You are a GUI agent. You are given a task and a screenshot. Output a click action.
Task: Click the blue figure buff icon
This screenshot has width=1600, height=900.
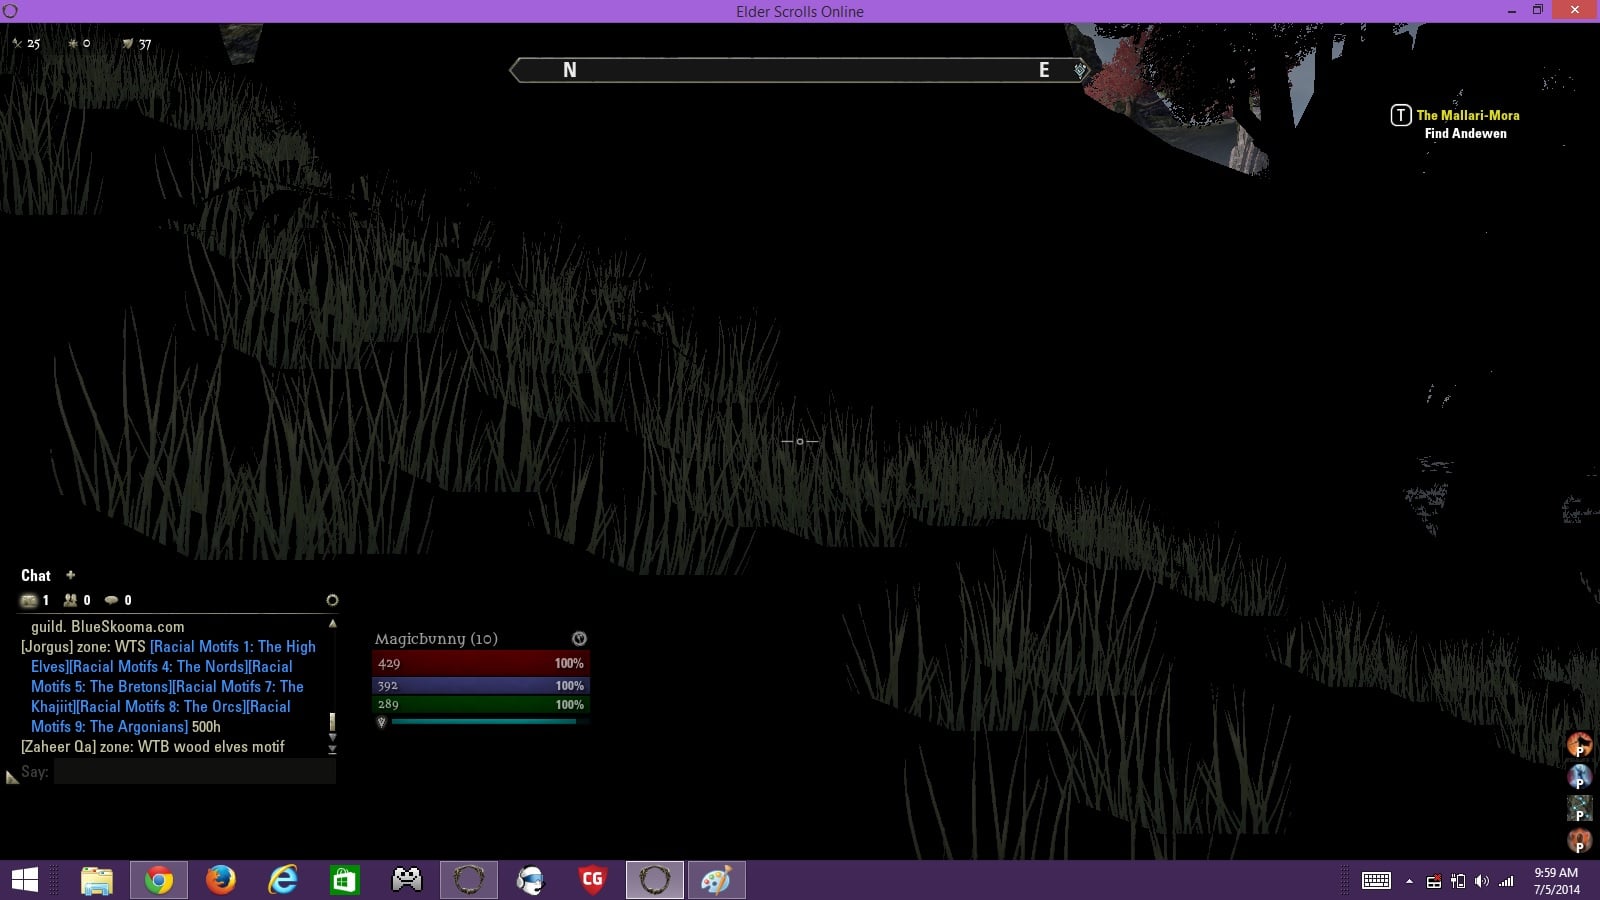[x=1579, y=776]
